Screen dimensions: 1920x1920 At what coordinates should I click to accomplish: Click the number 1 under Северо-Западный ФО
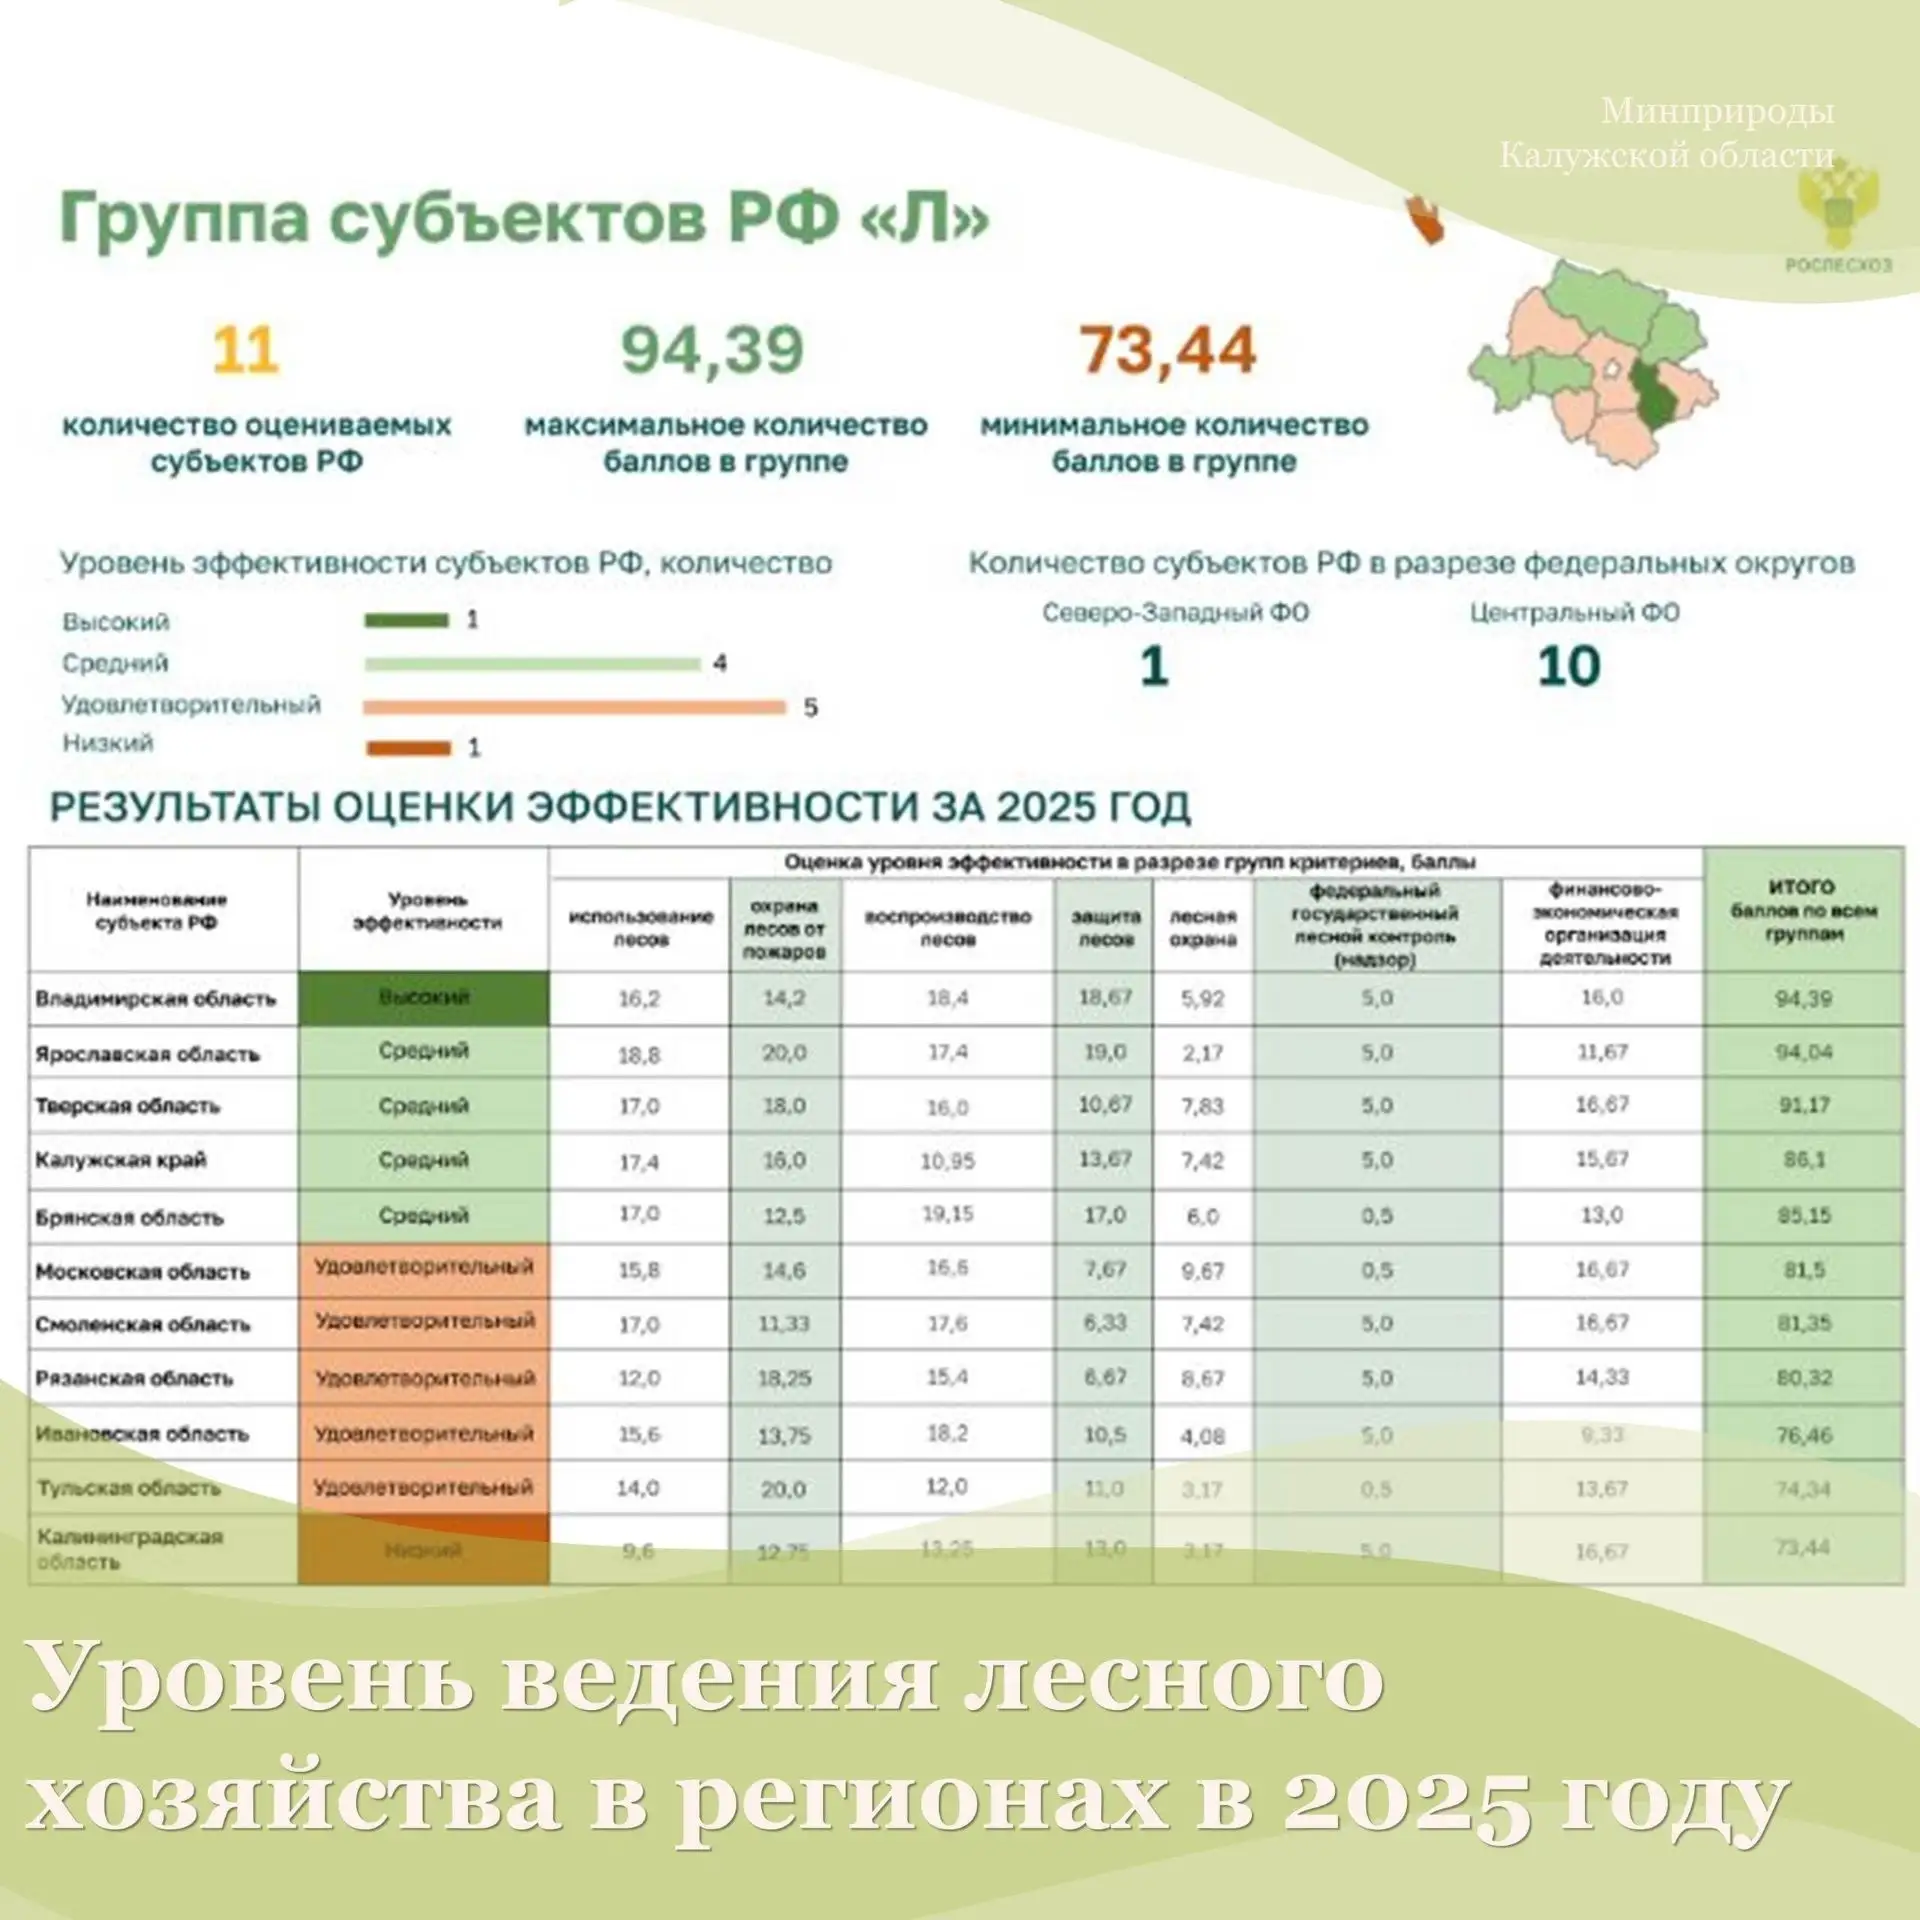click(x=1154, y=666)
